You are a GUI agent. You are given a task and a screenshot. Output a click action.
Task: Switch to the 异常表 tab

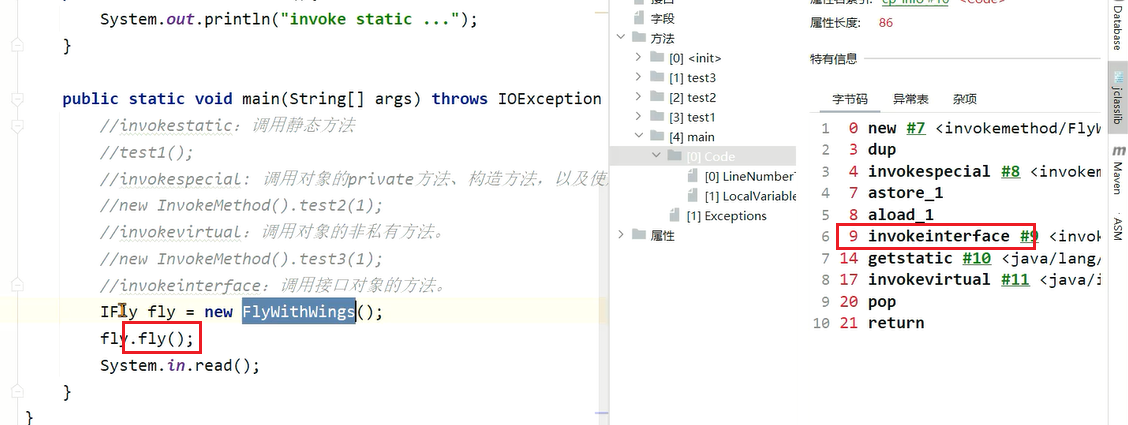point(911,99)
